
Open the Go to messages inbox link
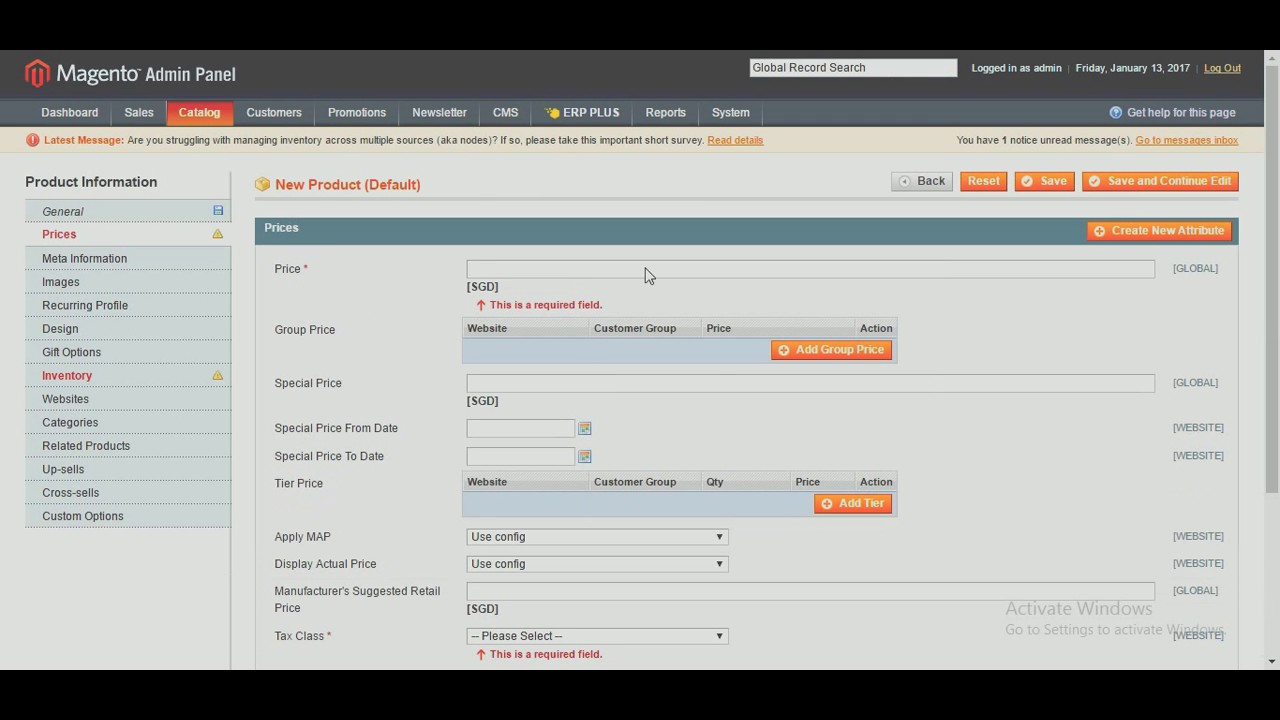[1187, 140]
